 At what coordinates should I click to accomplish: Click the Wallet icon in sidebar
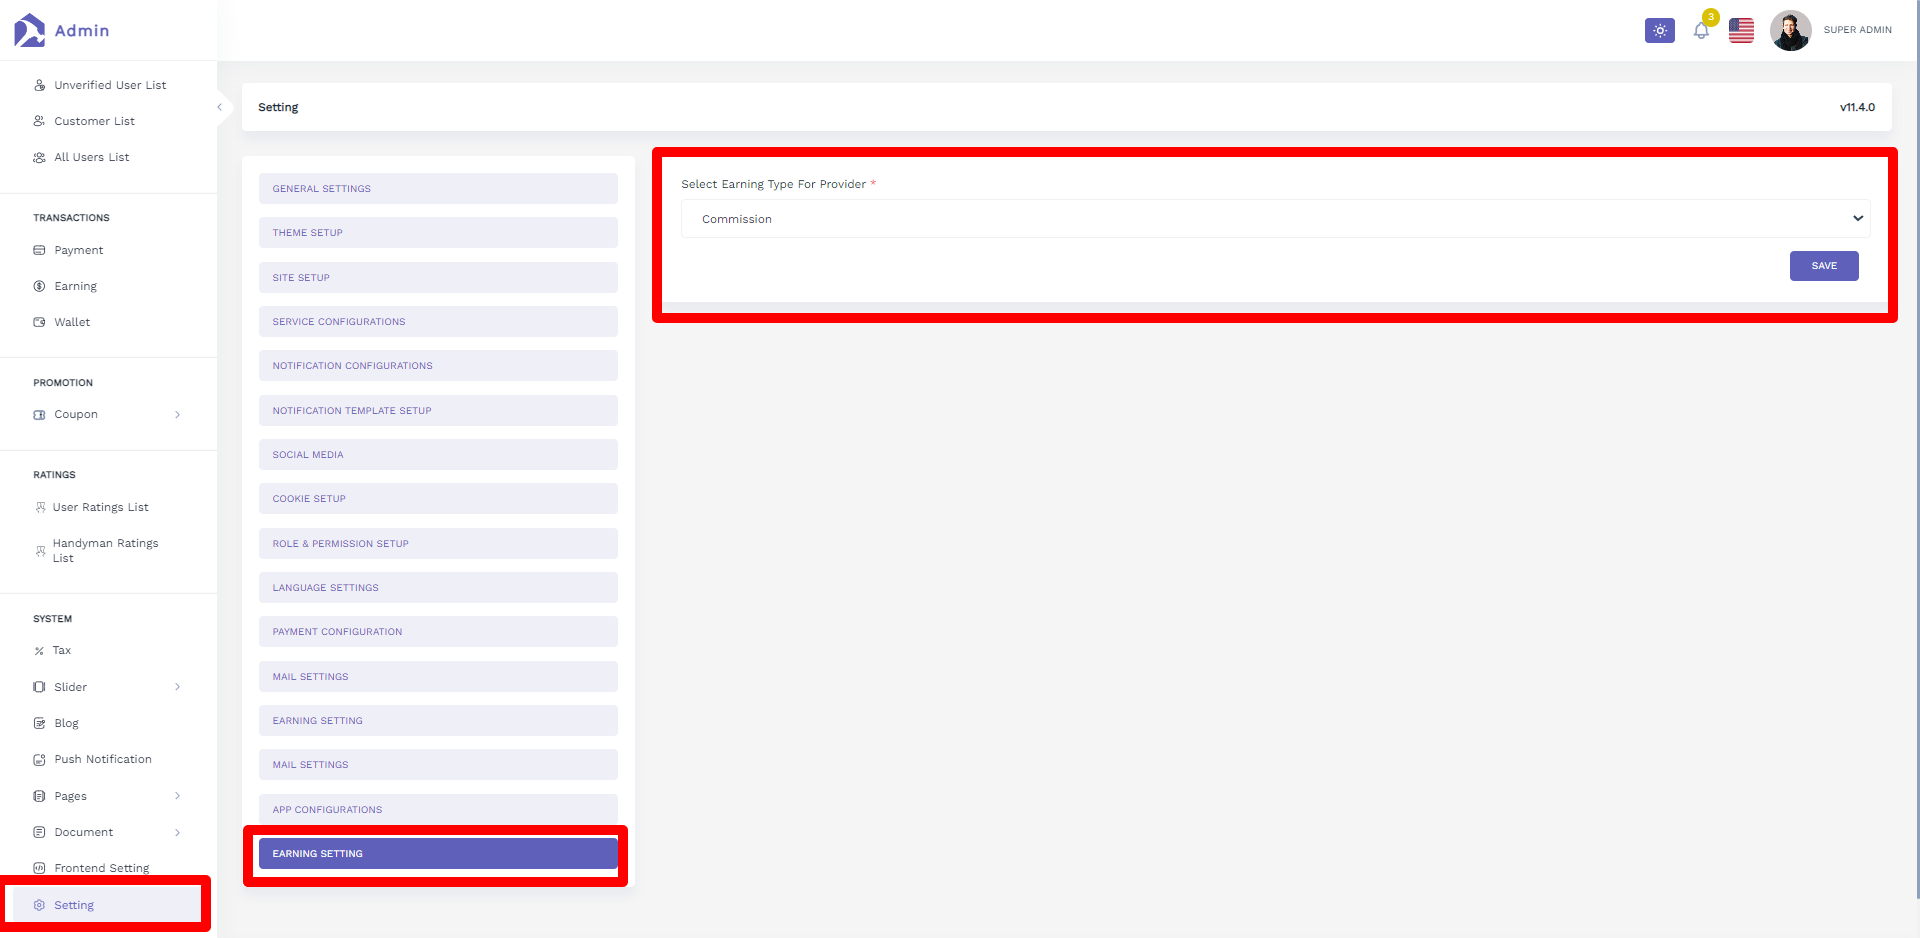coord(40,322)
